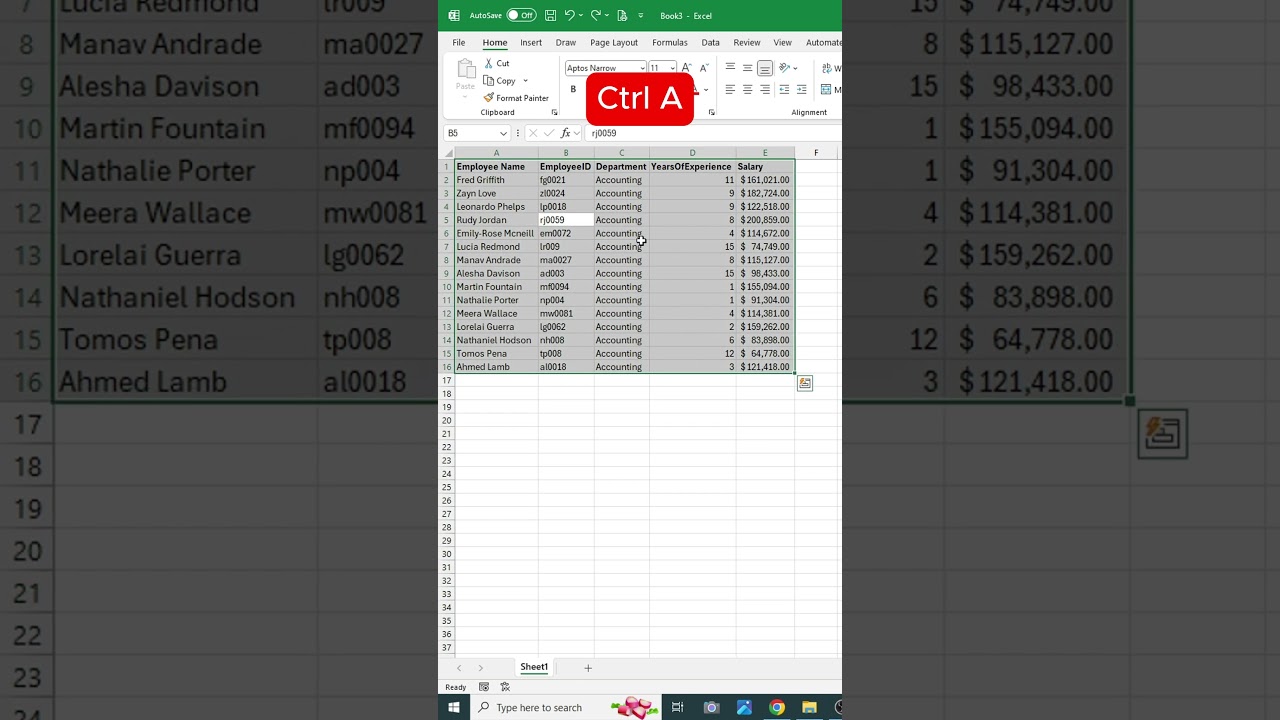This screenshot has height=720, width=1280.
Task: Click the accessibility icon in status bar
Action: pos(505,687)
